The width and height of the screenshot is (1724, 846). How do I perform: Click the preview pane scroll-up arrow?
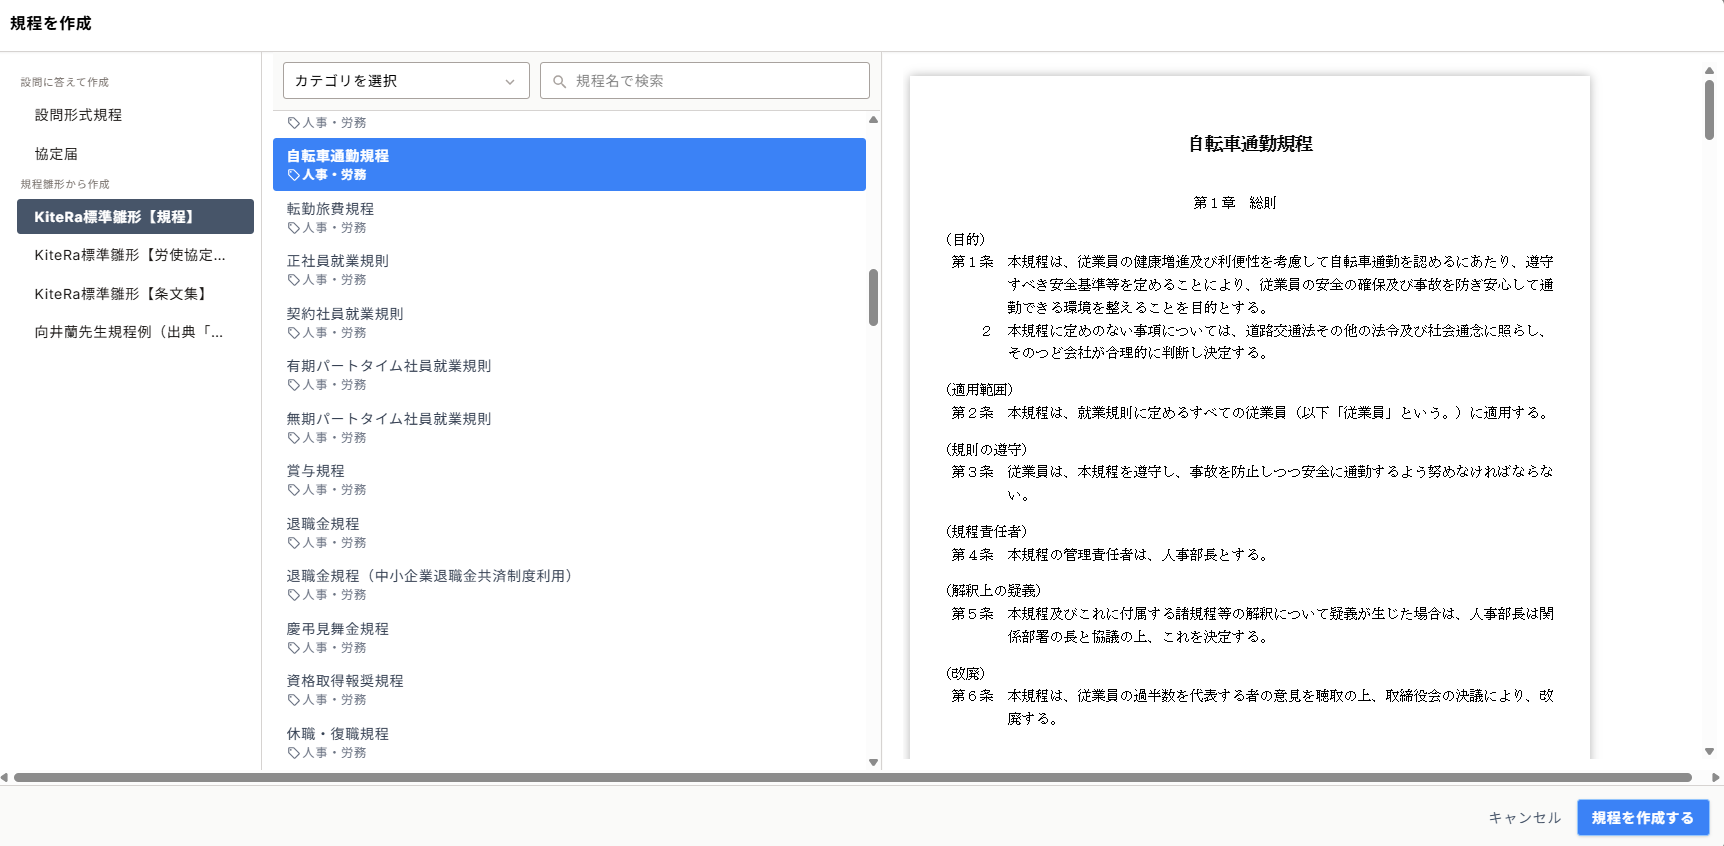1709,71
